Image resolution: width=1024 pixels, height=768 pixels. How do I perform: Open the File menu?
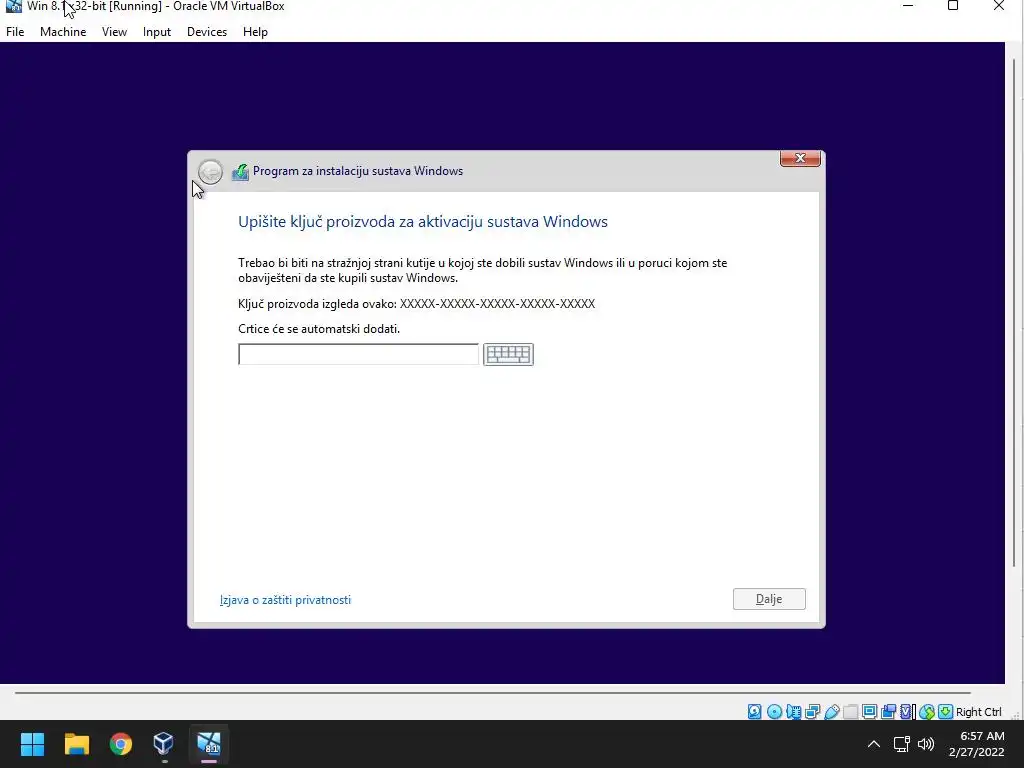point(15,31)
